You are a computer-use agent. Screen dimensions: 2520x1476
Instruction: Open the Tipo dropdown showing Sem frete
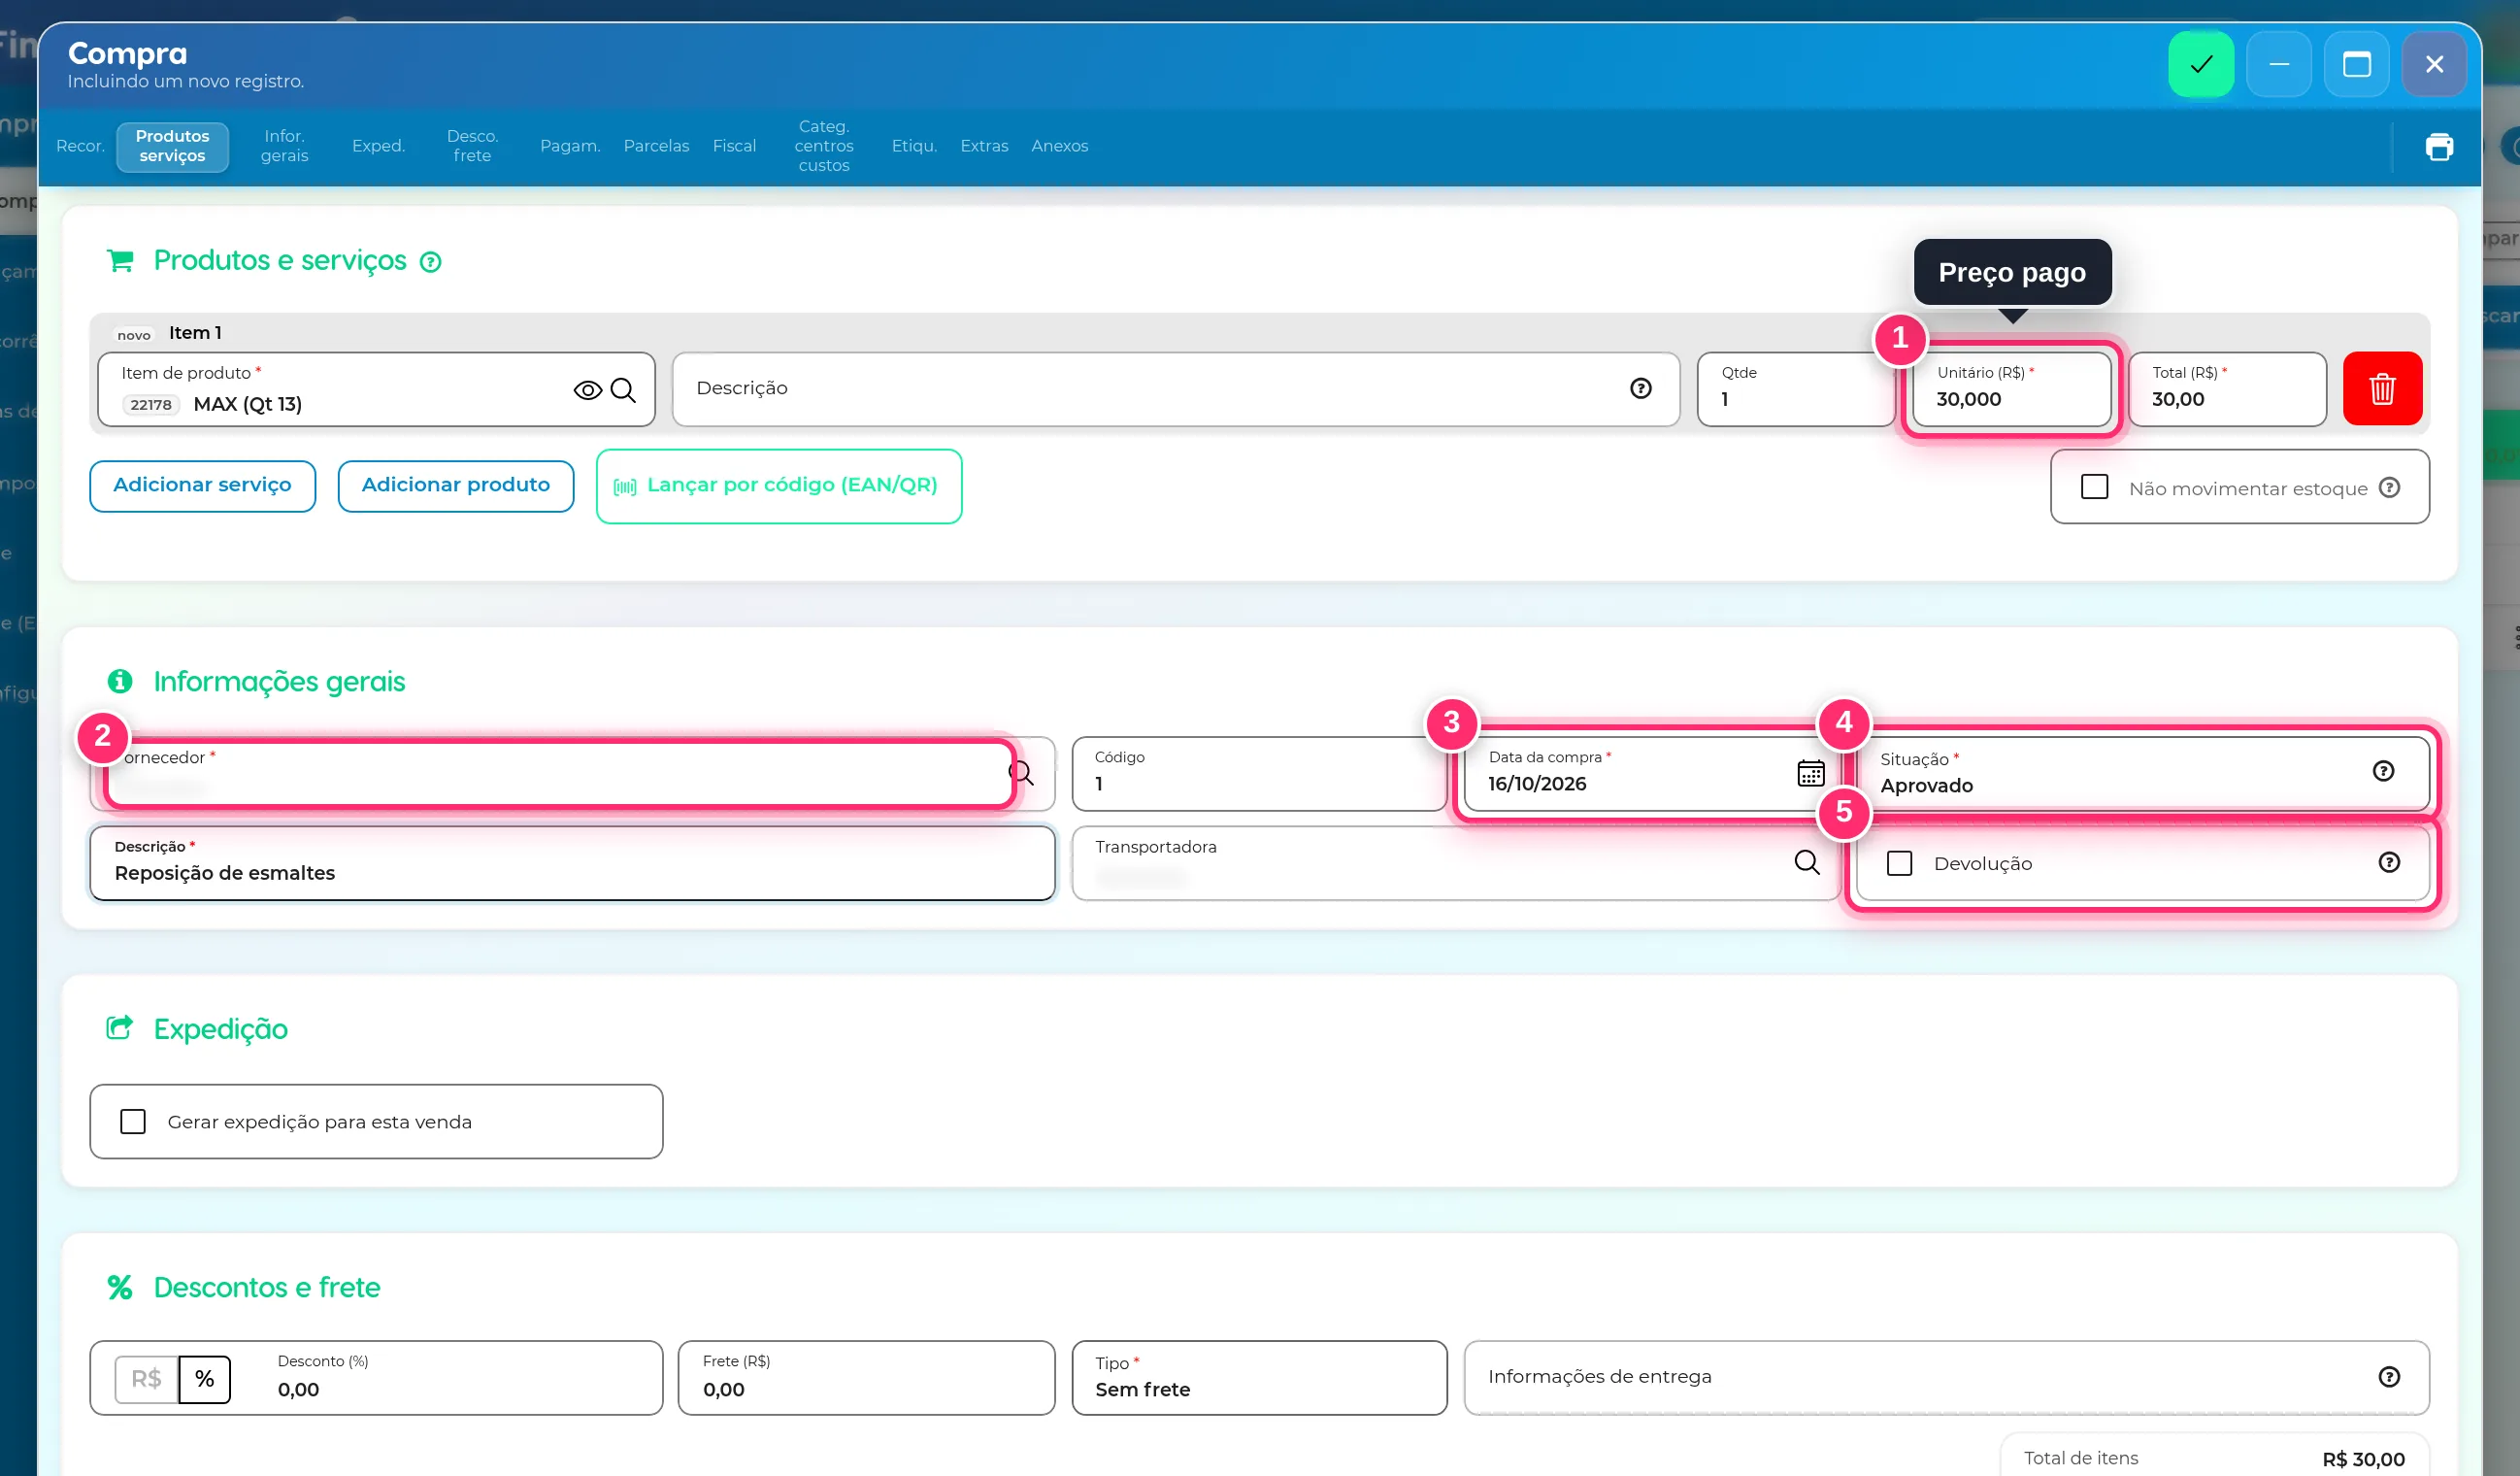1259,1377
